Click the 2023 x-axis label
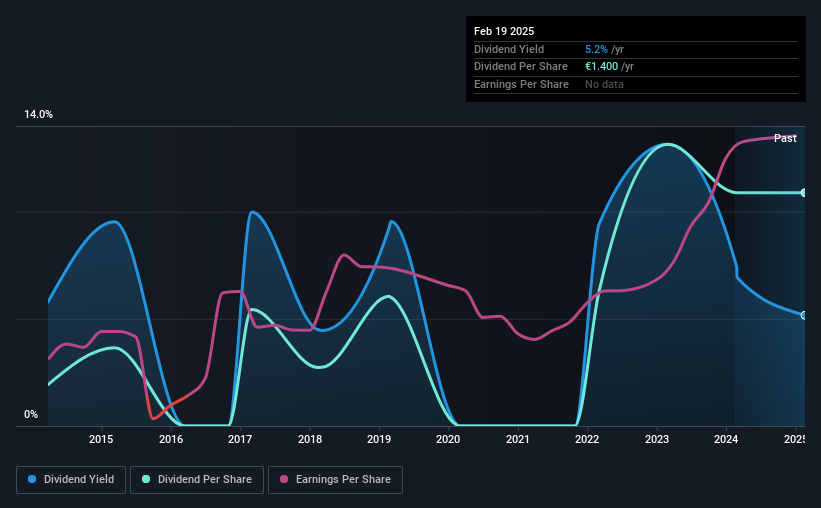The height and width of the screenshot is (508, 821). point(657,439)
